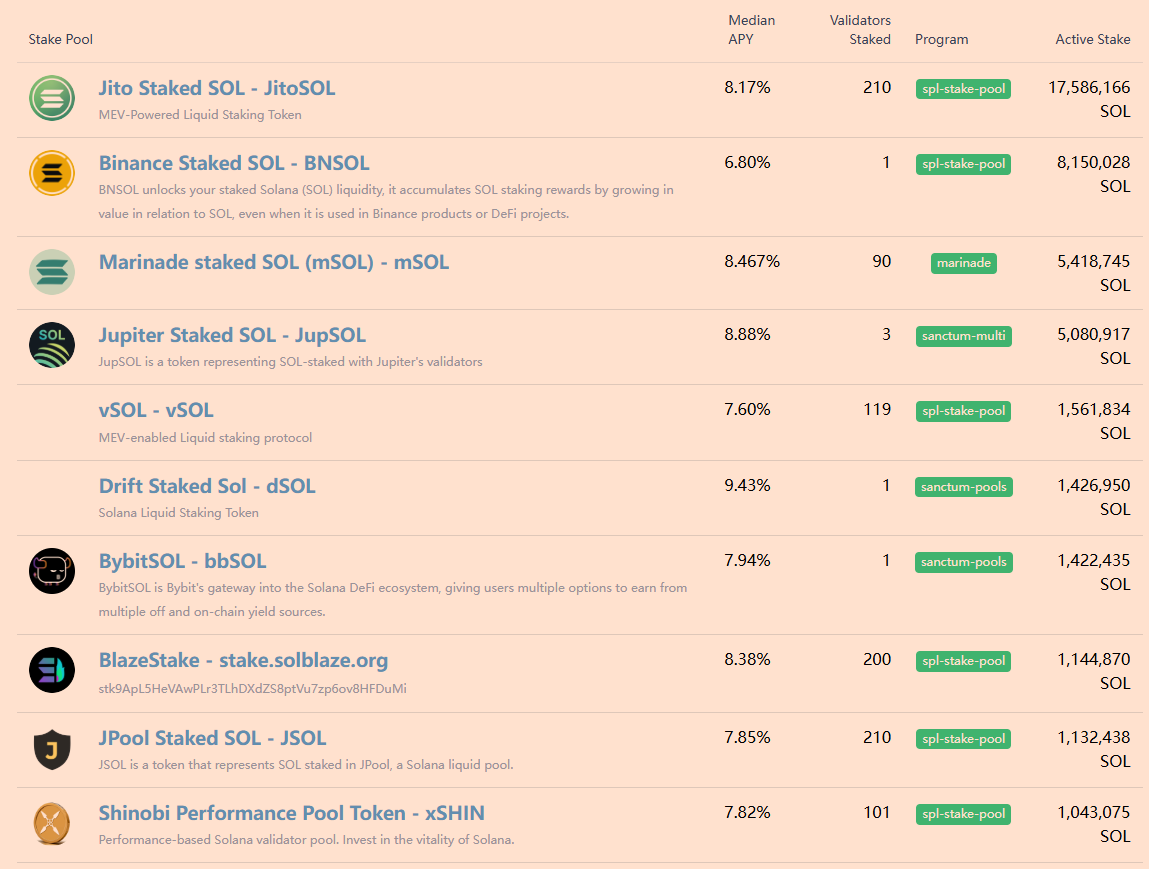Select the 1,132,438 SOL active stake
This screenshot has width=1149, height=869.
1093,750
